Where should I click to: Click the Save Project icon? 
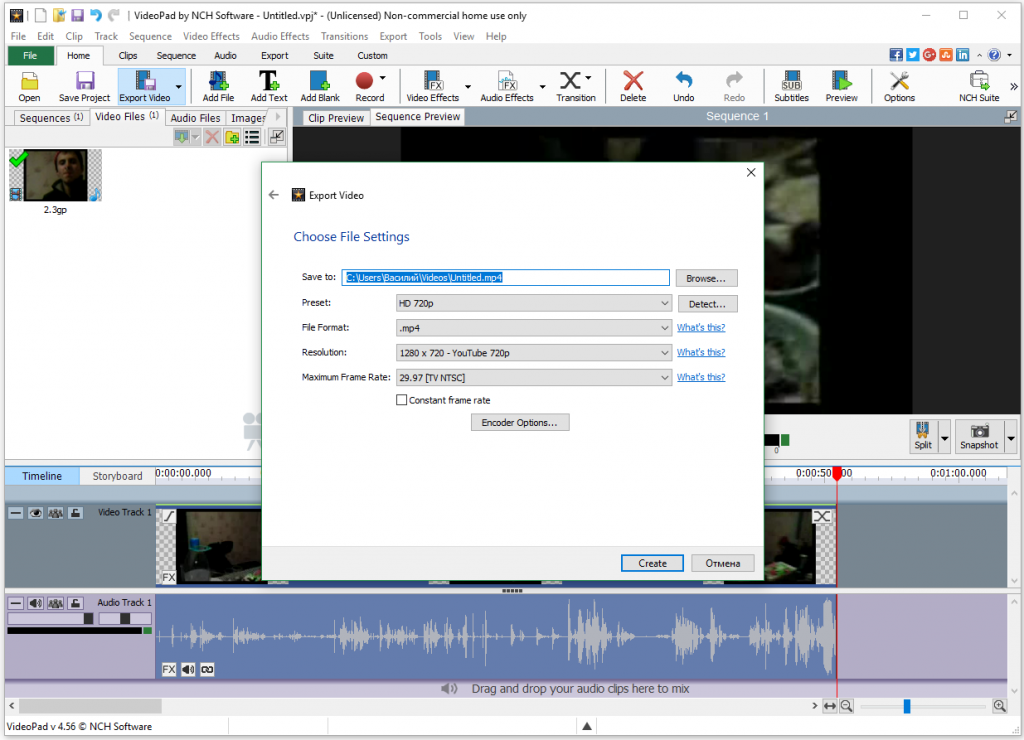[x=84, y=86]
